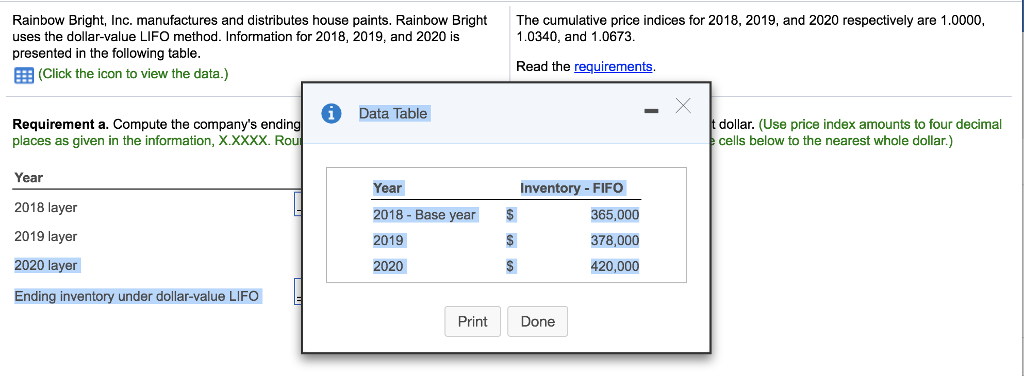Click the Inventory - FIFO column header
This screenshot has height=376, width=1024.
(x=571, y=188)
